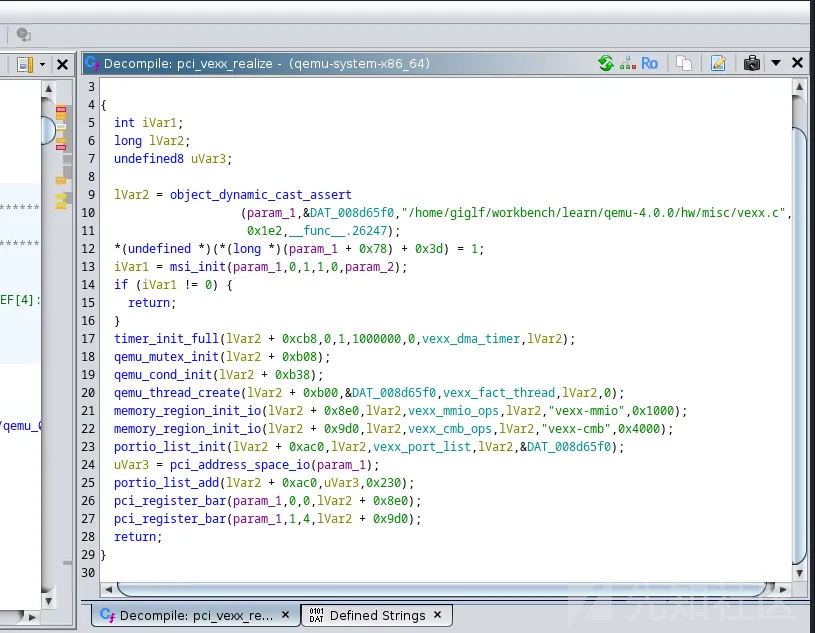The width and height of the screenshot is (815, 633).
Task: Click the Decompile horizontal scrollbar thumb
Action: (443, 589)
